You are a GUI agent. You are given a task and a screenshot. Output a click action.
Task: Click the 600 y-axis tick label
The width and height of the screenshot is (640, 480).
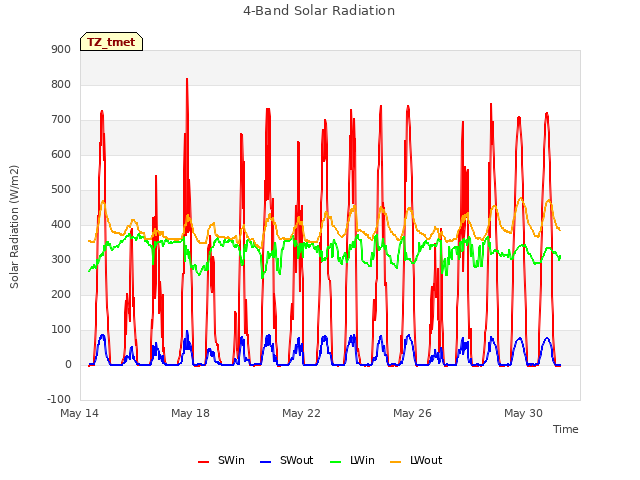(61, 154)
